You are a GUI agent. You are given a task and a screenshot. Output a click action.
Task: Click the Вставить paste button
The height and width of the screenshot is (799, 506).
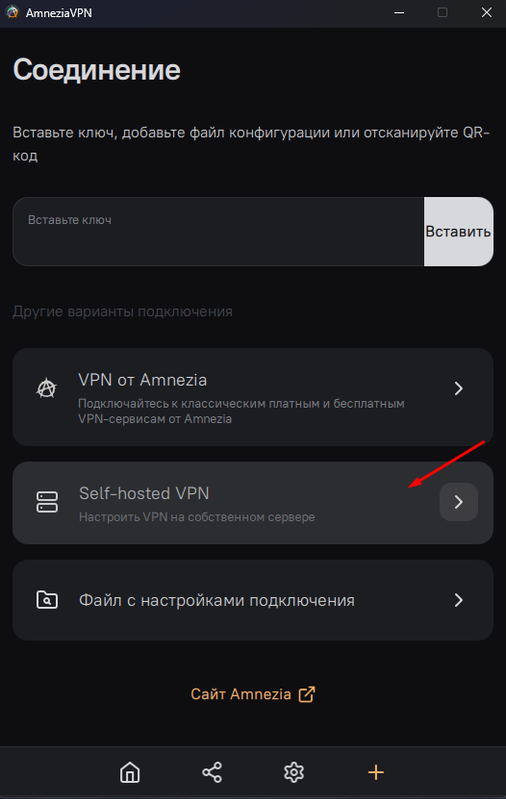(x=459, y=231)
